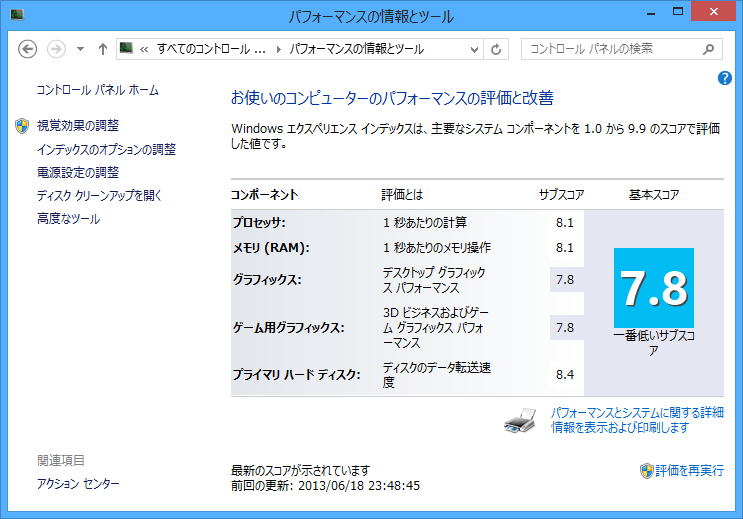Click shield icon beside 評価を再実行
Screen dimensions: 743x519
click(647, 471)
